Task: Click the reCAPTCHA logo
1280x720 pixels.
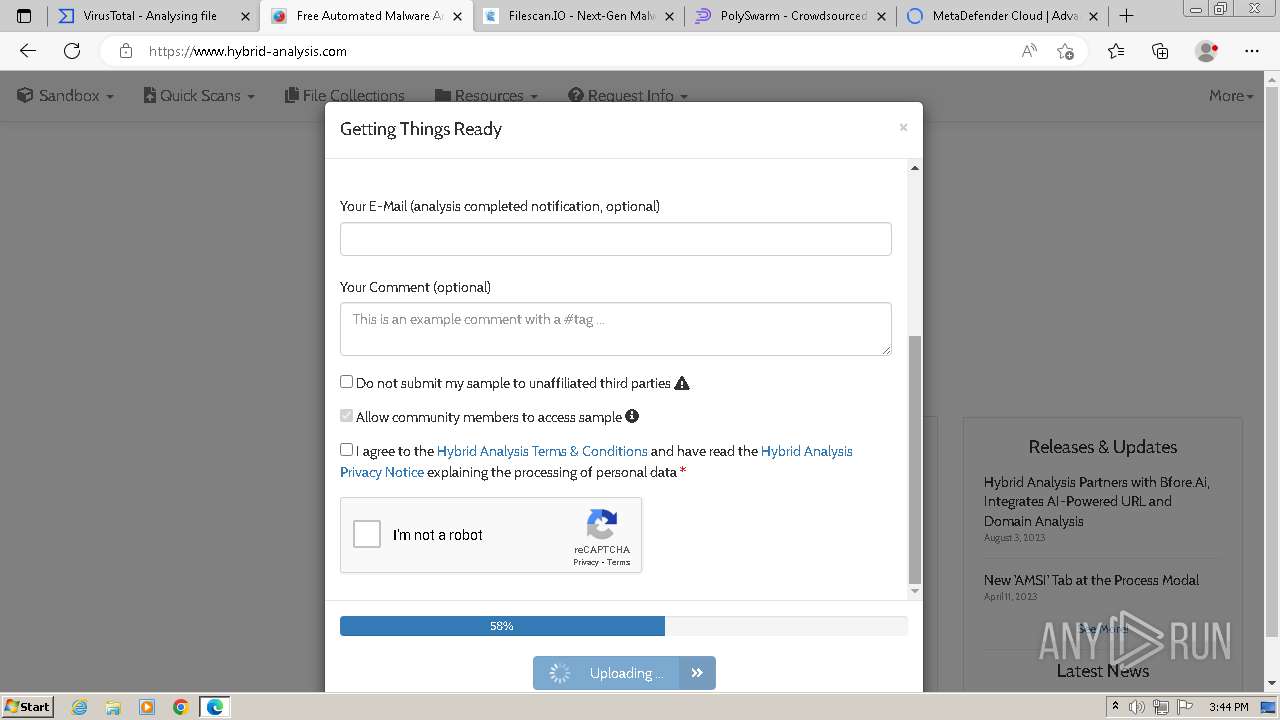Action: [602, 525]
